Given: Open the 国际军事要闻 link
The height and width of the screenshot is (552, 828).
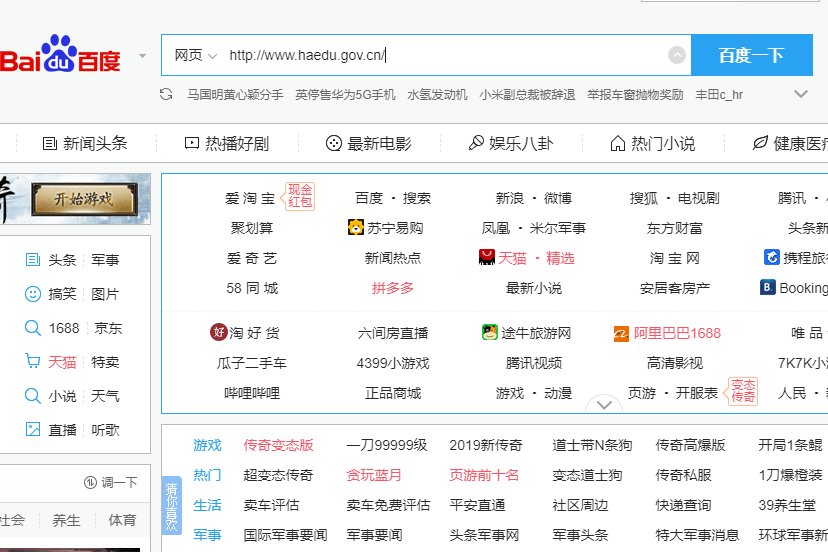Looking at the screenshot, I should coord(285,536).
